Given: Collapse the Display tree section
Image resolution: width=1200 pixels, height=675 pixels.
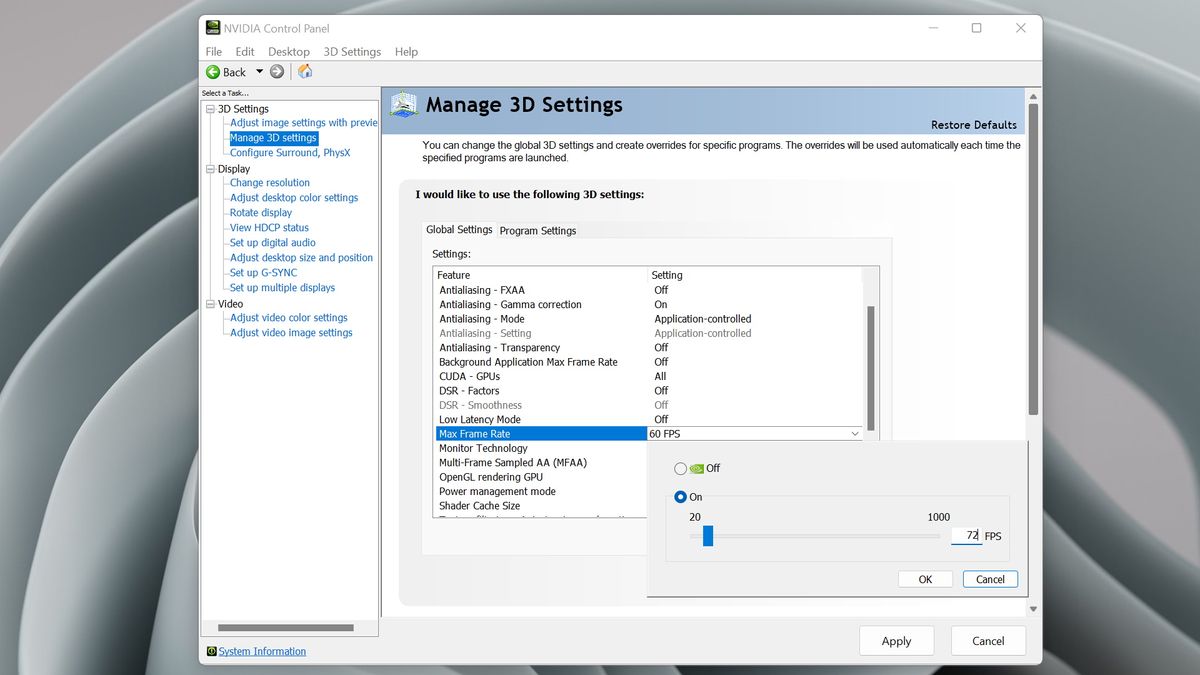Looking at the screenshot, I should (x=210, y=168).
